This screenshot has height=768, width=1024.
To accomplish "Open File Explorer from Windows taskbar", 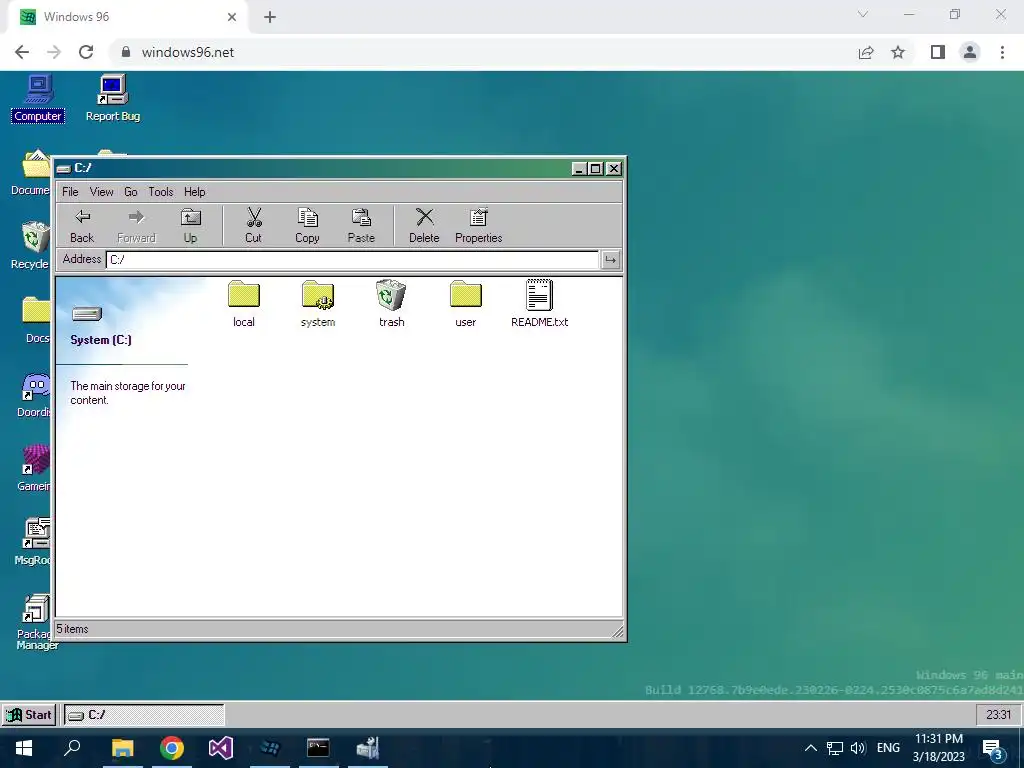I will [x=122, y=748].
